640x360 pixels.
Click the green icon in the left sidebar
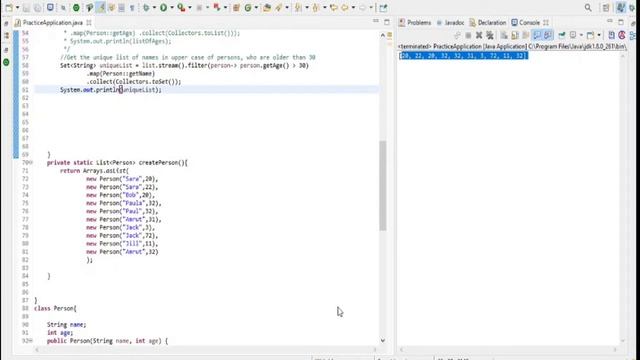click(x=6, y=62)
